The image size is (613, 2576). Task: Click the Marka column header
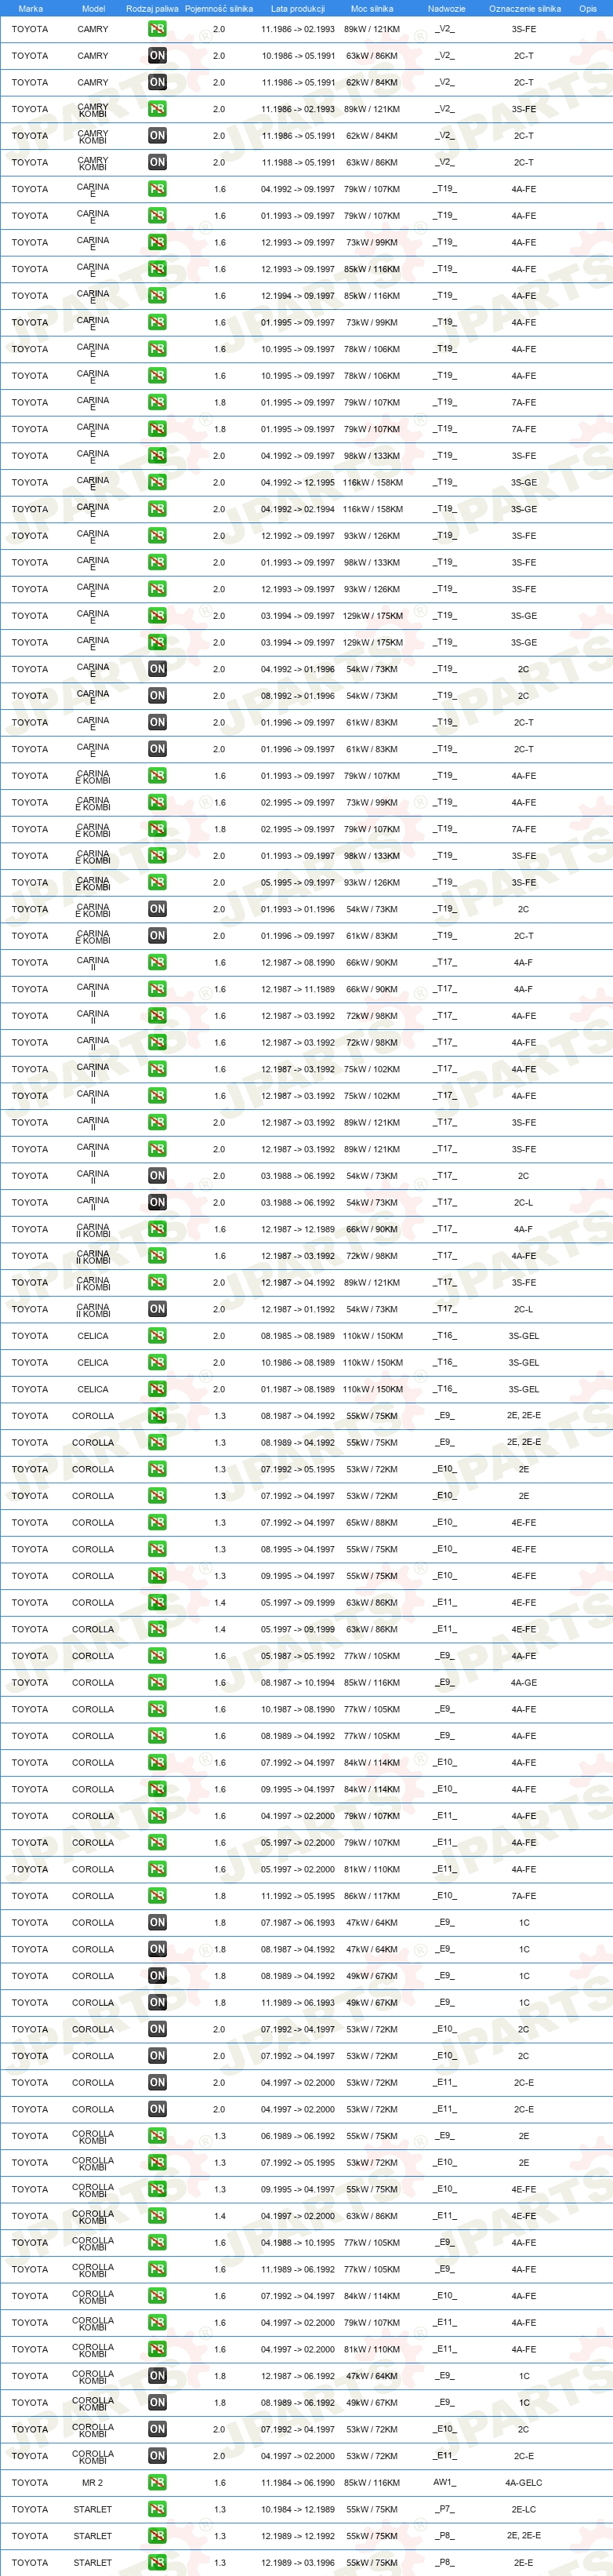[x=31, y=8]
